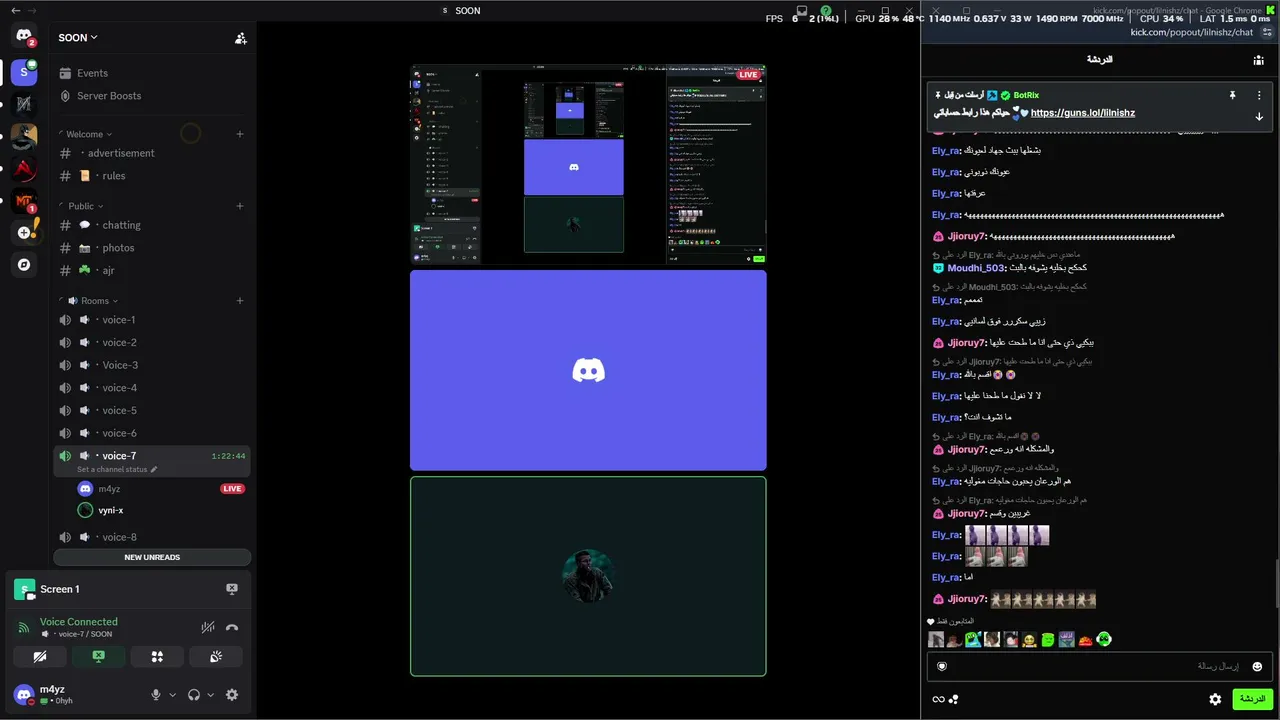Click the invite people icon beside SOON
The width and height of the screenshot is (1280, 720).
241,38
